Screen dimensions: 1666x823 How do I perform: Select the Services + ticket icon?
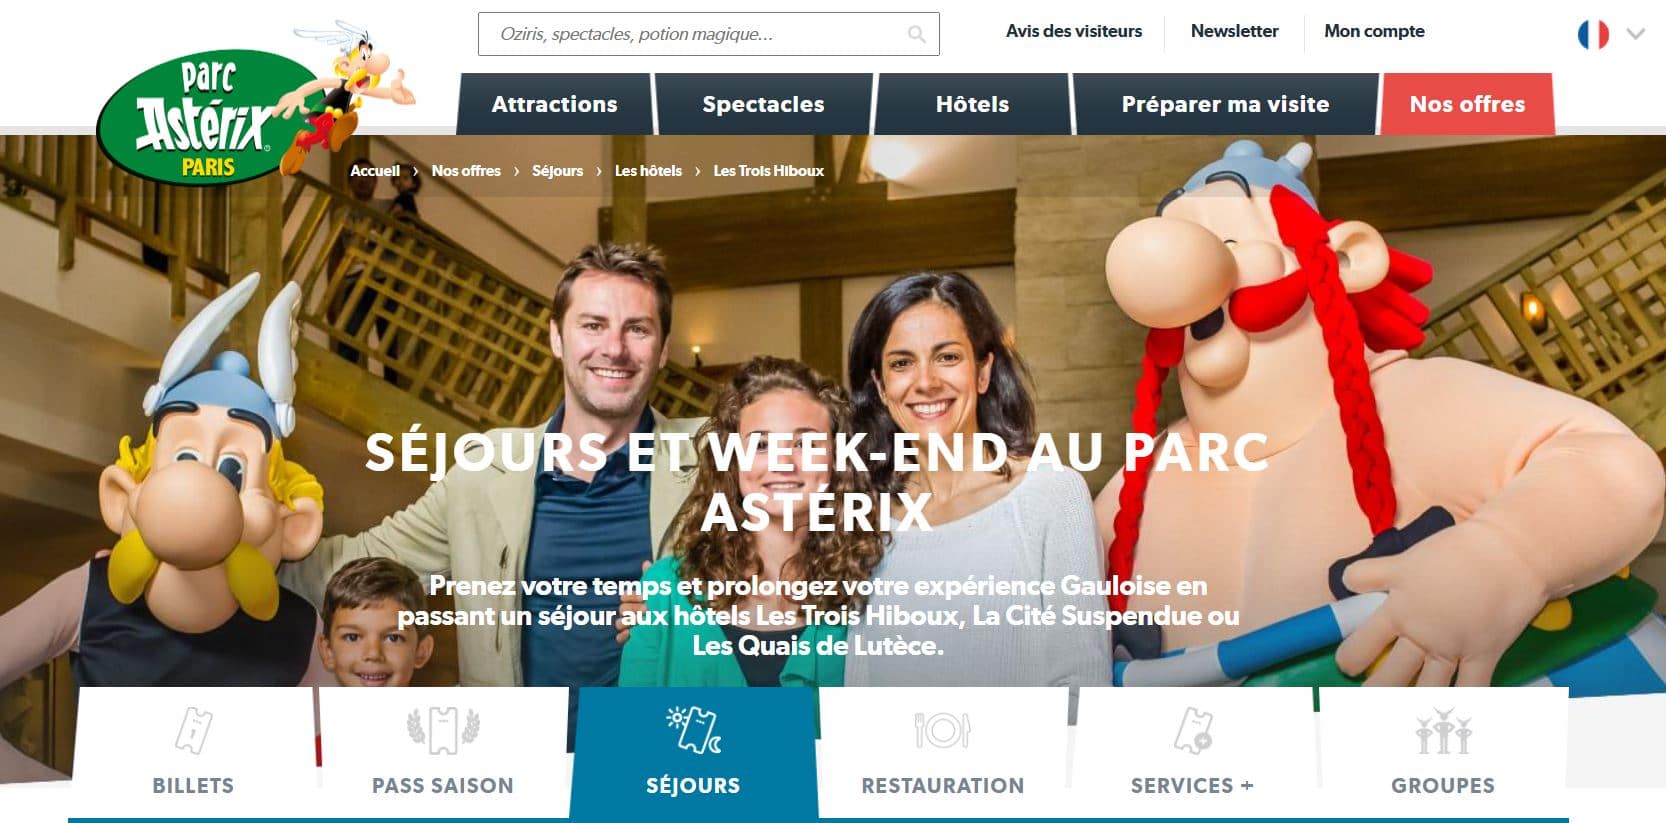click(x=1193, y=730)
